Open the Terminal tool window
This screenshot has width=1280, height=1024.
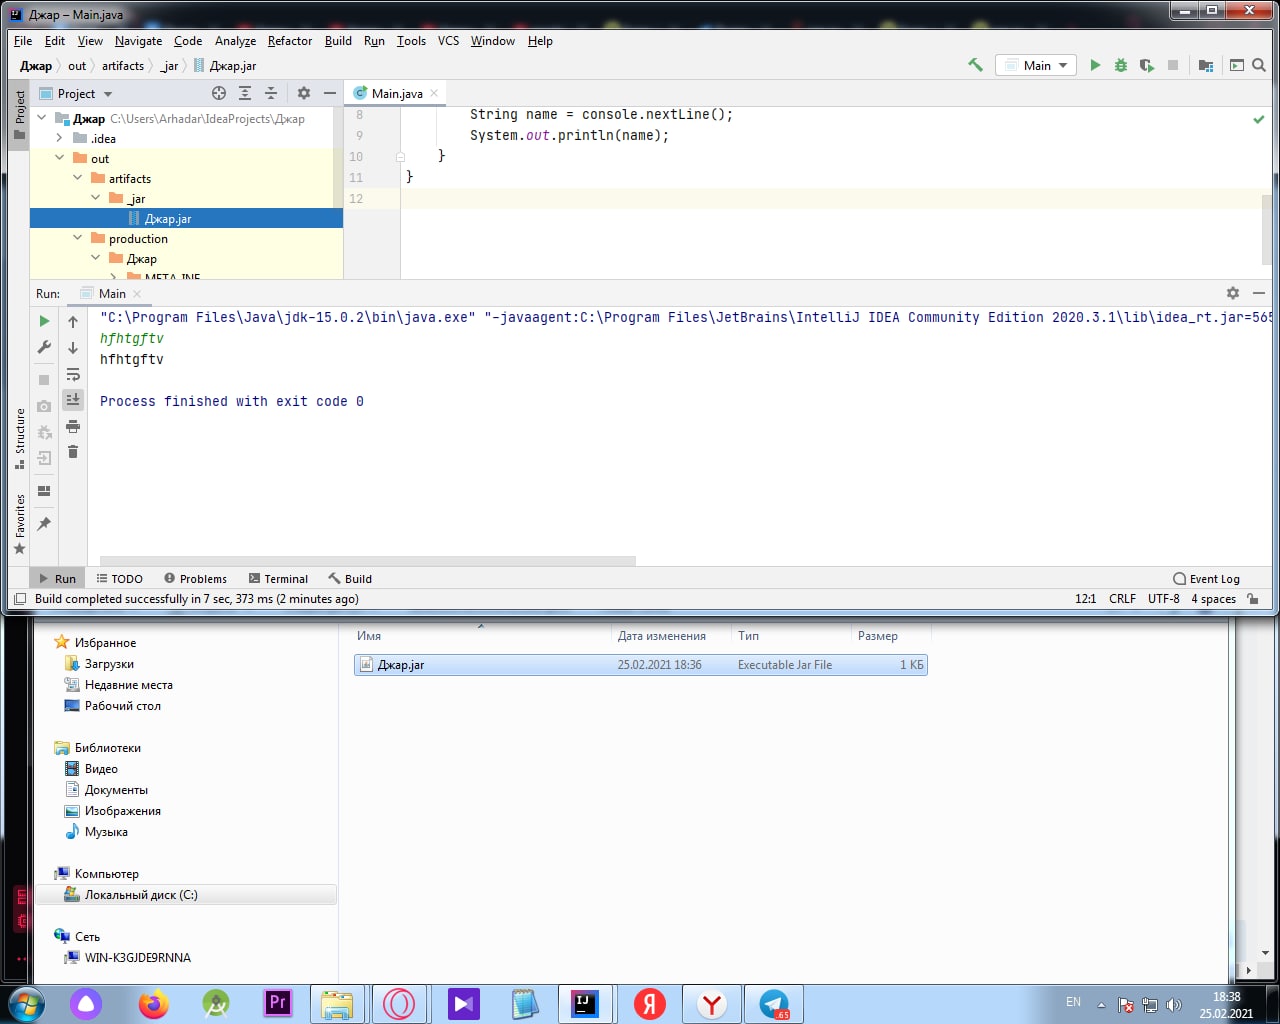click(279, 579)
